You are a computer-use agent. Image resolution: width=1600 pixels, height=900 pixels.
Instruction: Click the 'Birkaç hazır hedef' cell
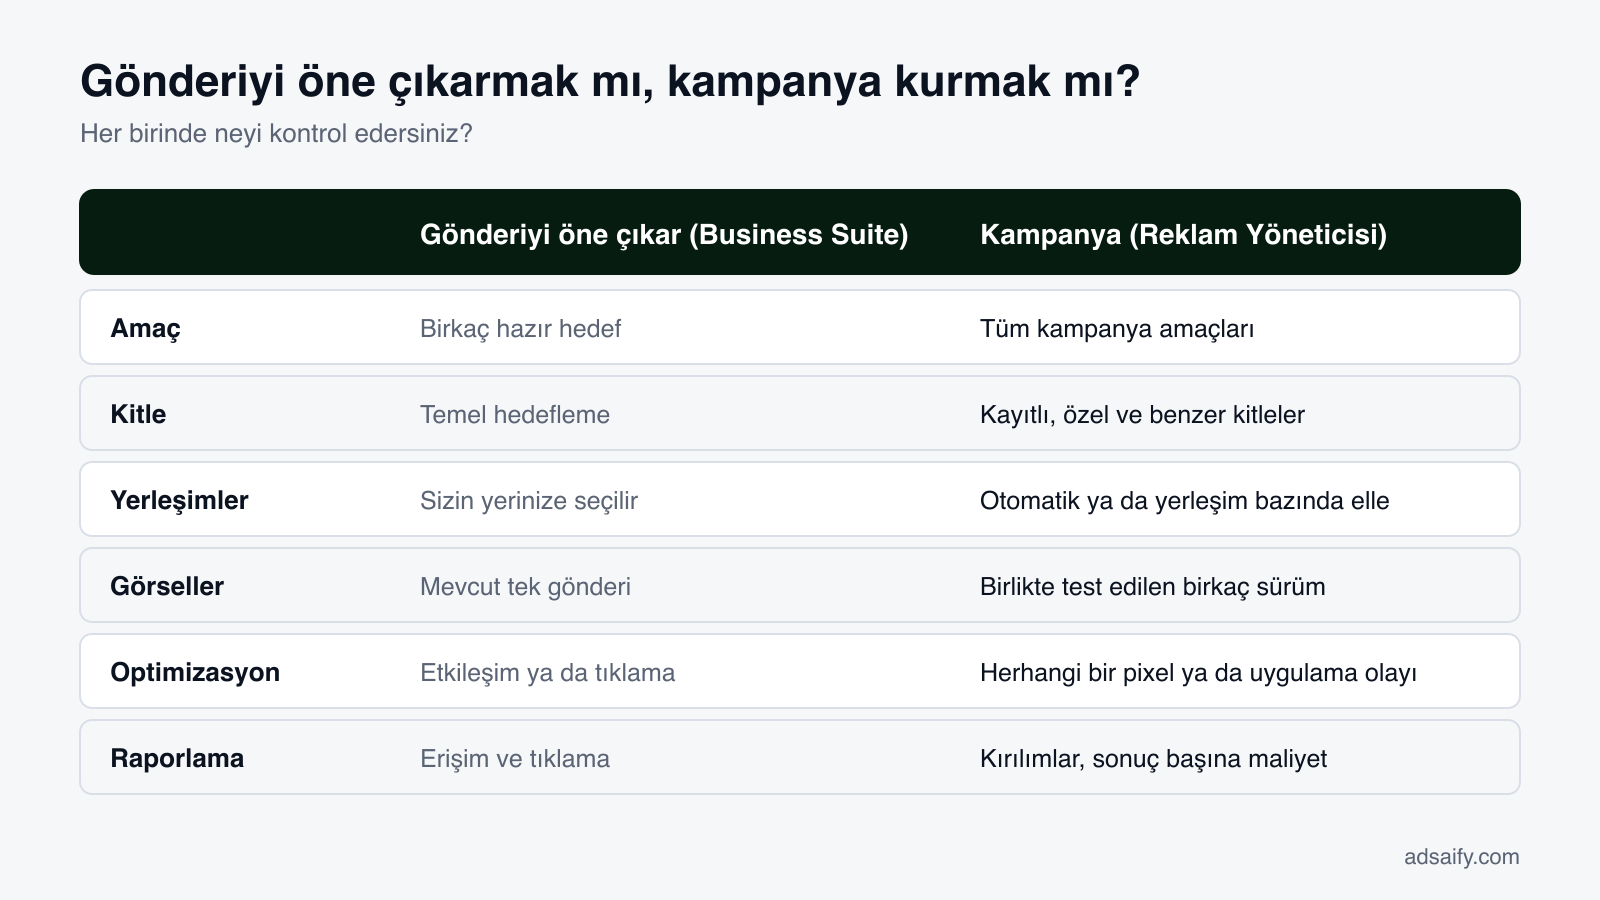[x=520, y=329]
